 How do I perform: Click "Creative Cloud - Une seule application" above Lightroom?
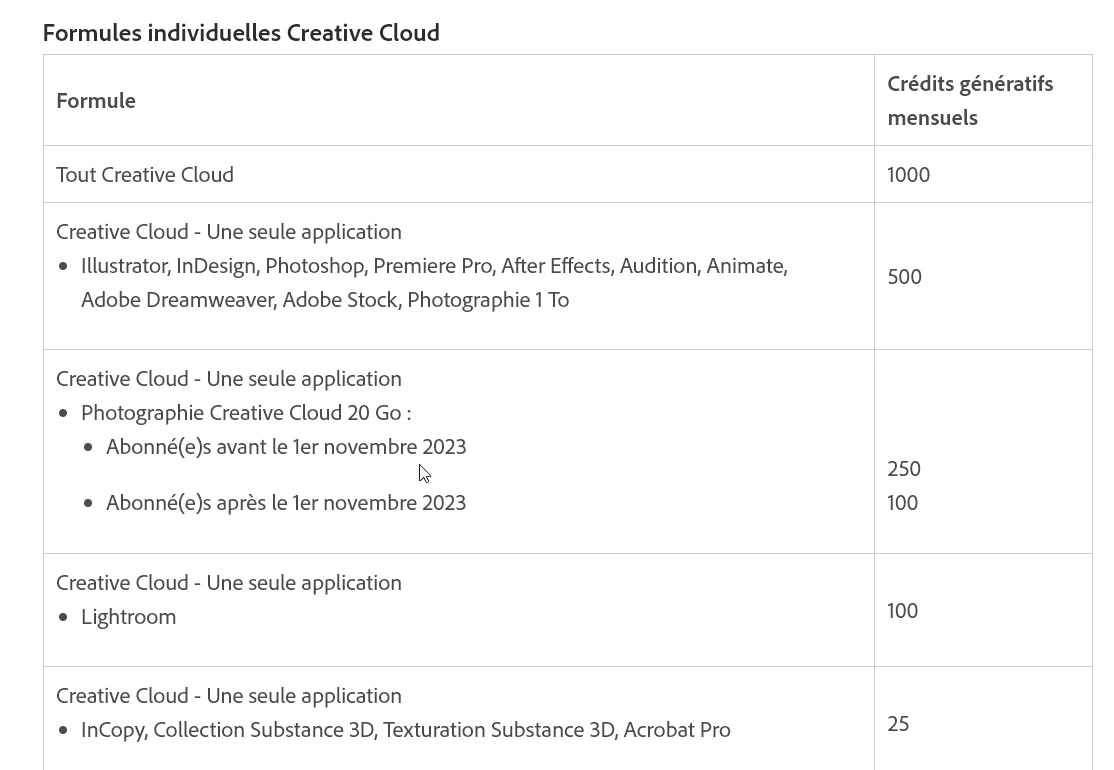coord(229,582)
